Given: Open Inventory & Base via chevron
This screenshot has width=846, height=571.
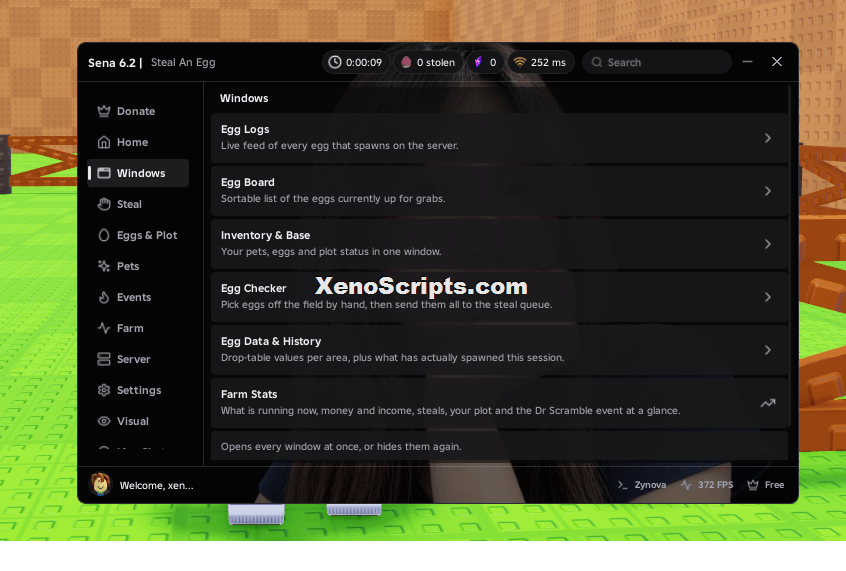Looking at the screenshot, I should click(x=768, y=244).
